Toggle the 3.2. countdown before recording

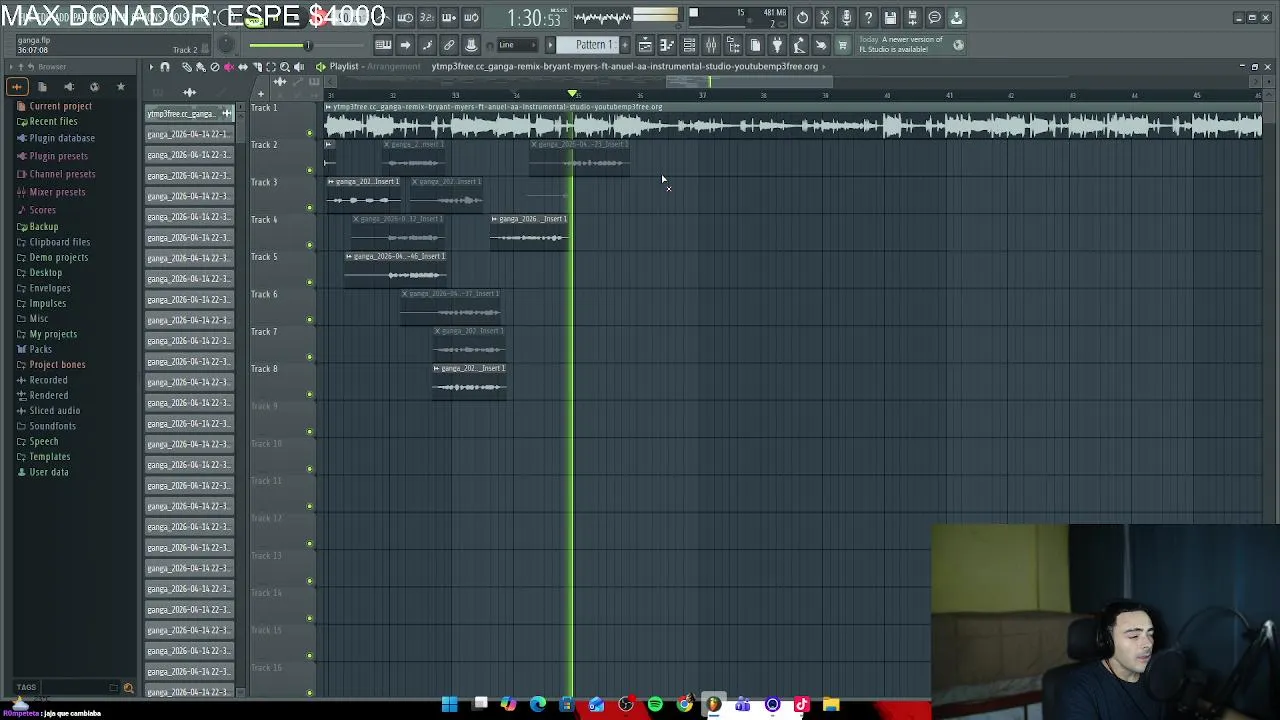click(x=426, y=17)
